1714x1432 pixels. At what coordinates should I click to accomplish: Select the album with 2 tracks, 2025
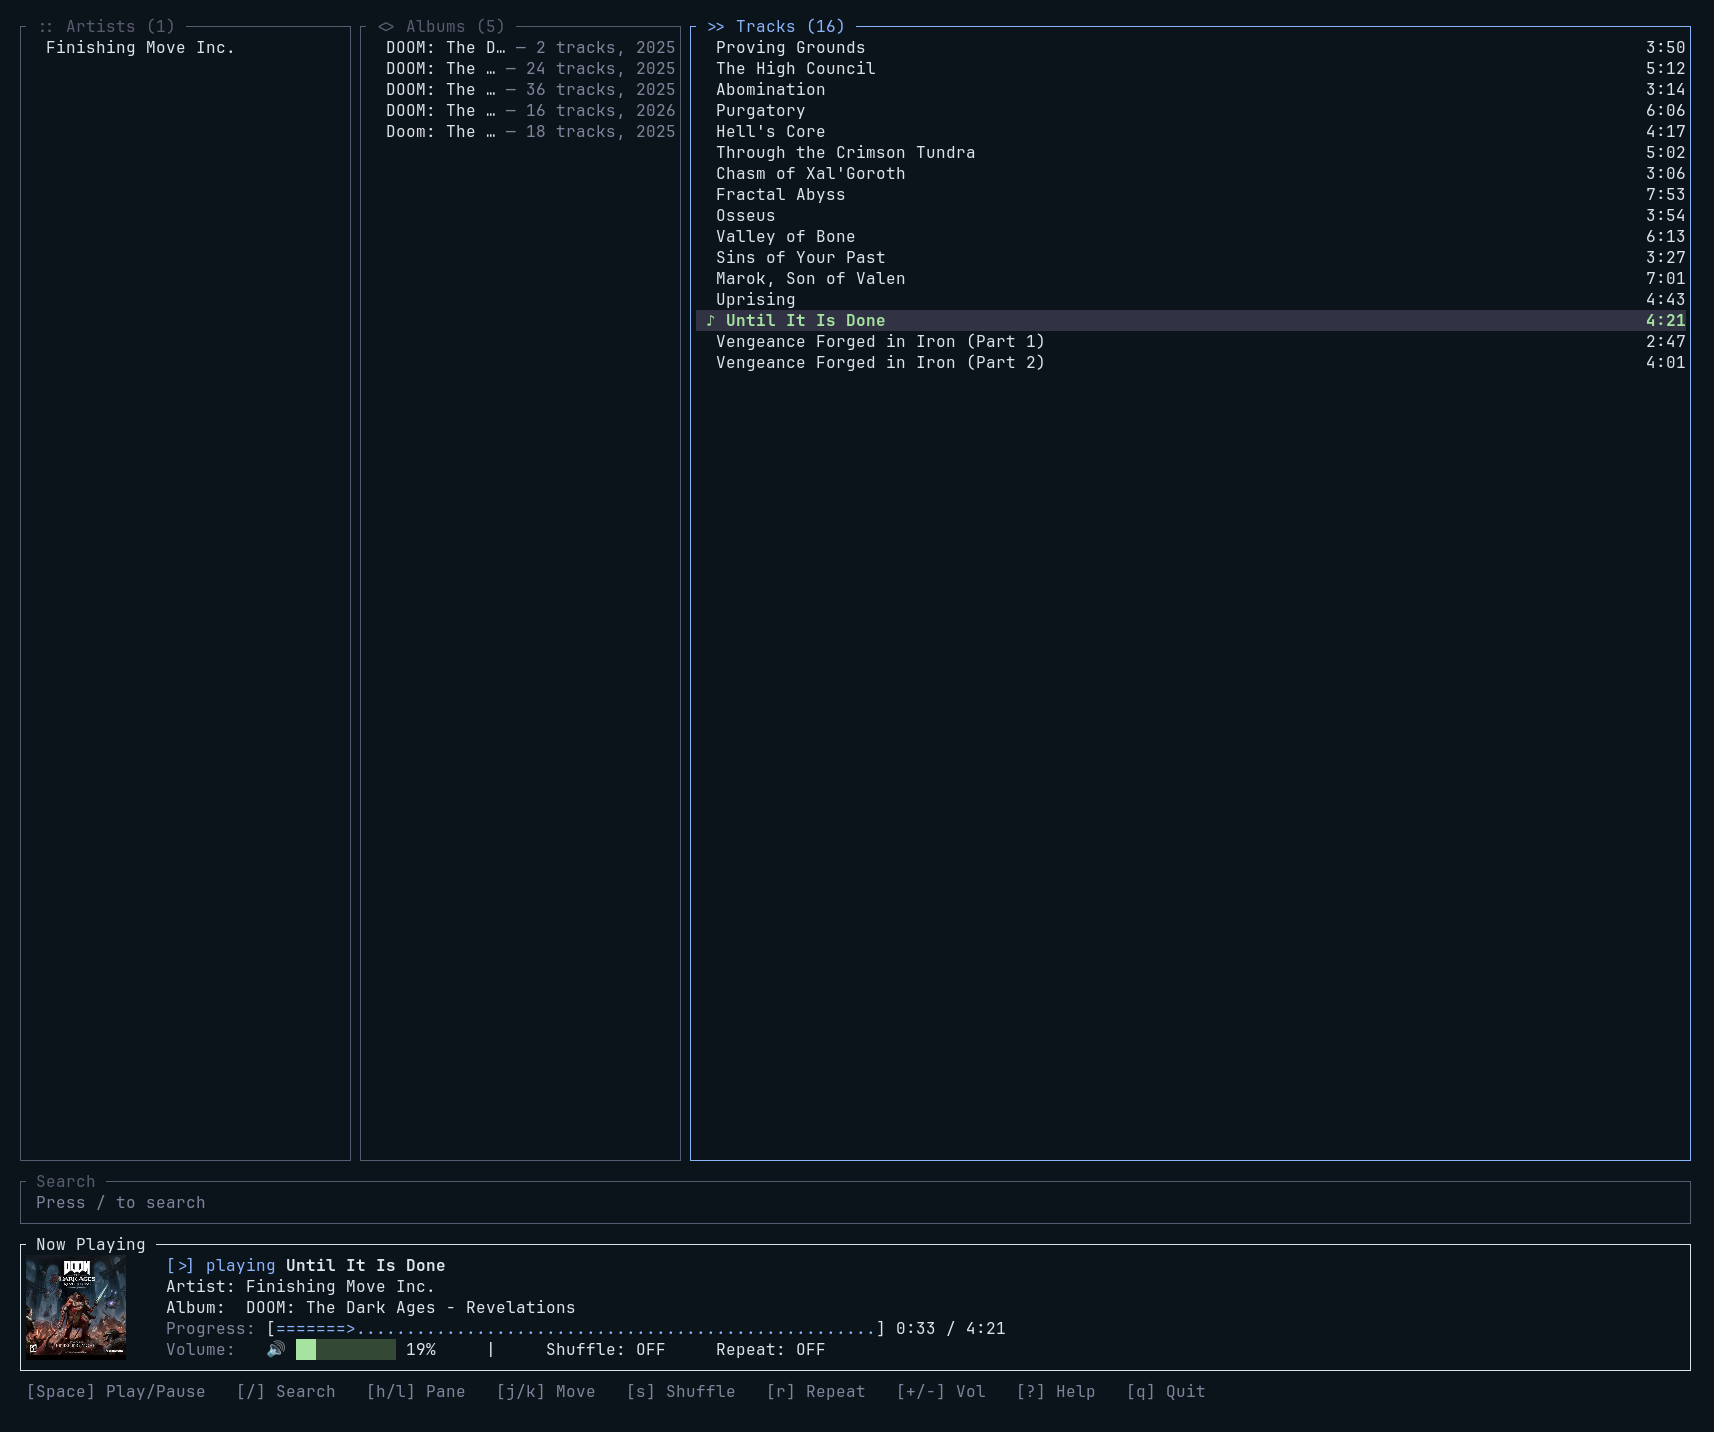[521, 48]
